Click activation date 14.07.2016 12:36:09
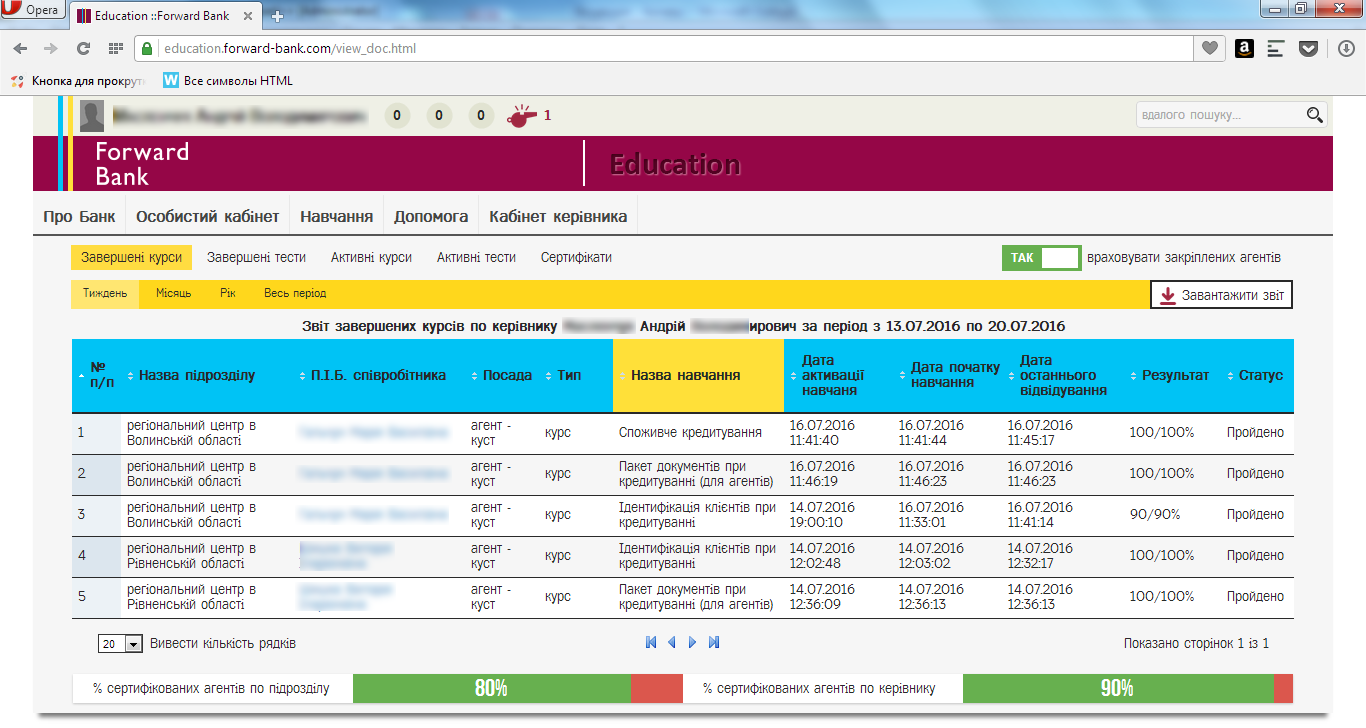 point(822,597)
